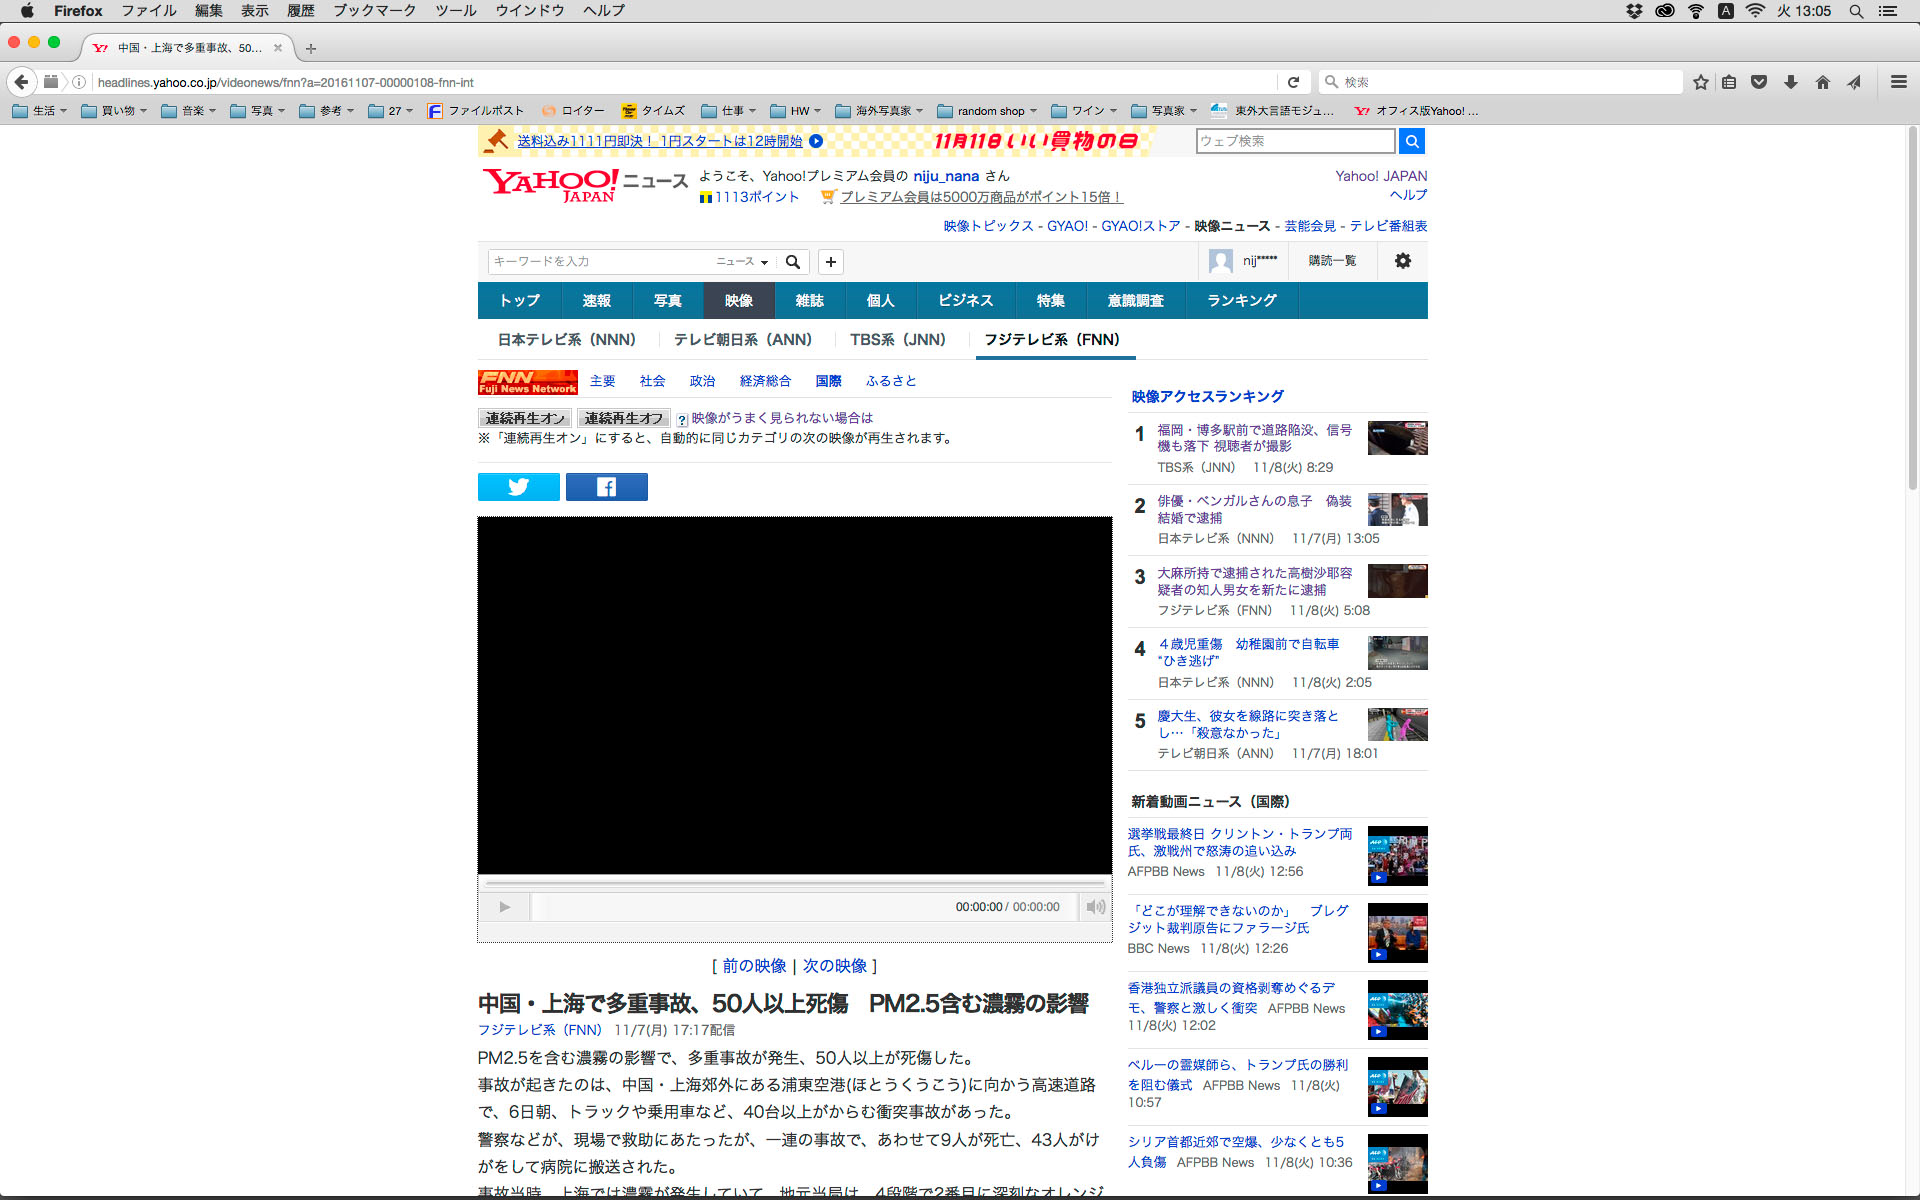Go to the Firefox home page icon

coord(1822,82)
